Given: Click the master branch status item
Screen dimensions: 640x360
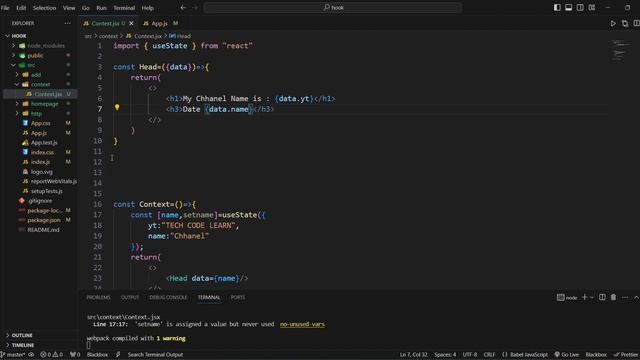Looking at the screenshot, I should click(x=14, y=355).
